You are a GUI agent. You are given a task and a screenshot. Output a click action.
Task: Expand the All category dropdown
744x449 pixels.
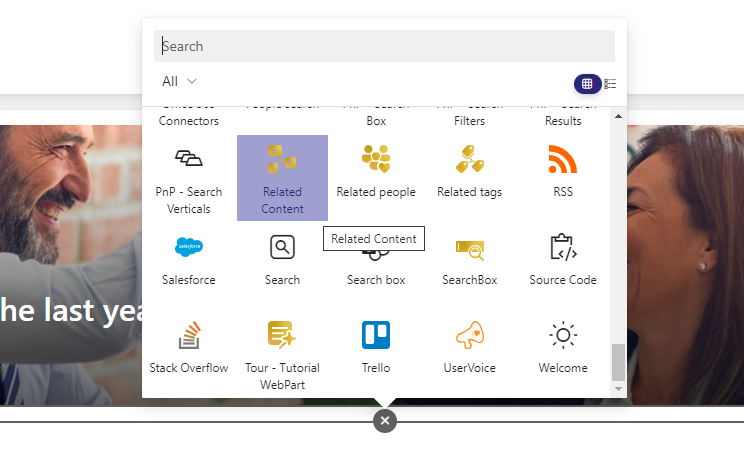179,81
